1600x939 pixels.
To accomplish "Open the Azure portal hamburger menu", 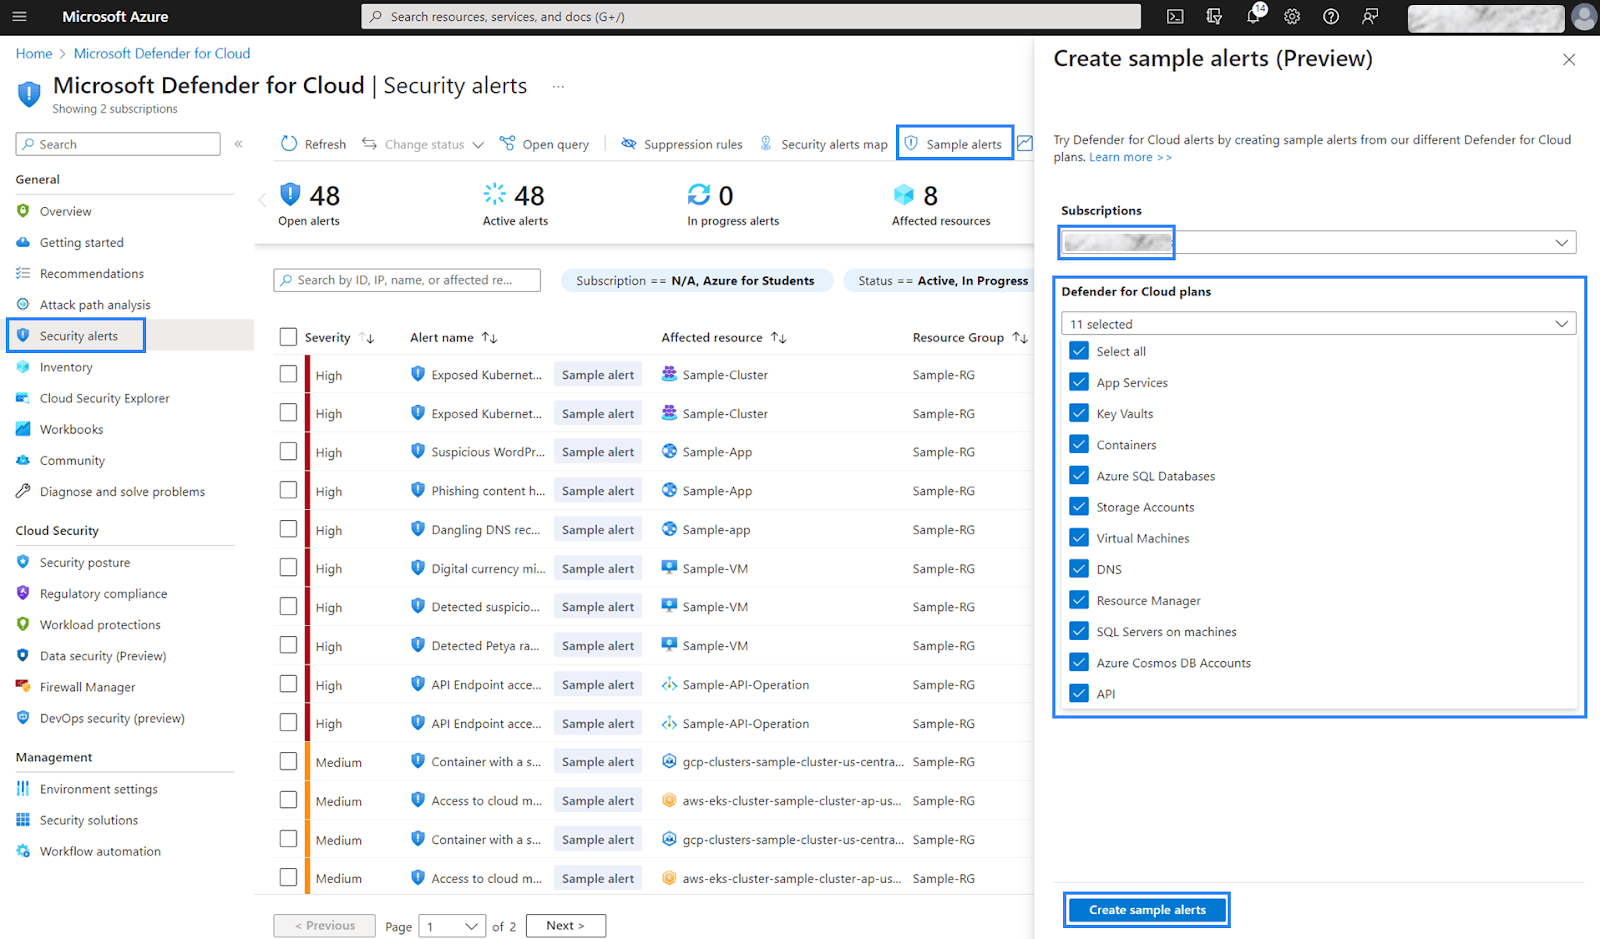I will [x=19, y=16].
